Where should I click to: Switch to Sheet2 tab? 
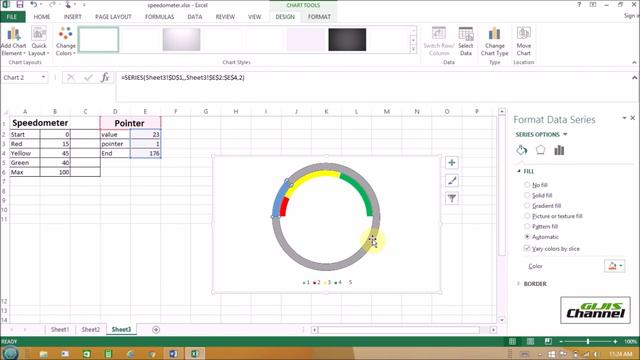click(x=91, y=329)
